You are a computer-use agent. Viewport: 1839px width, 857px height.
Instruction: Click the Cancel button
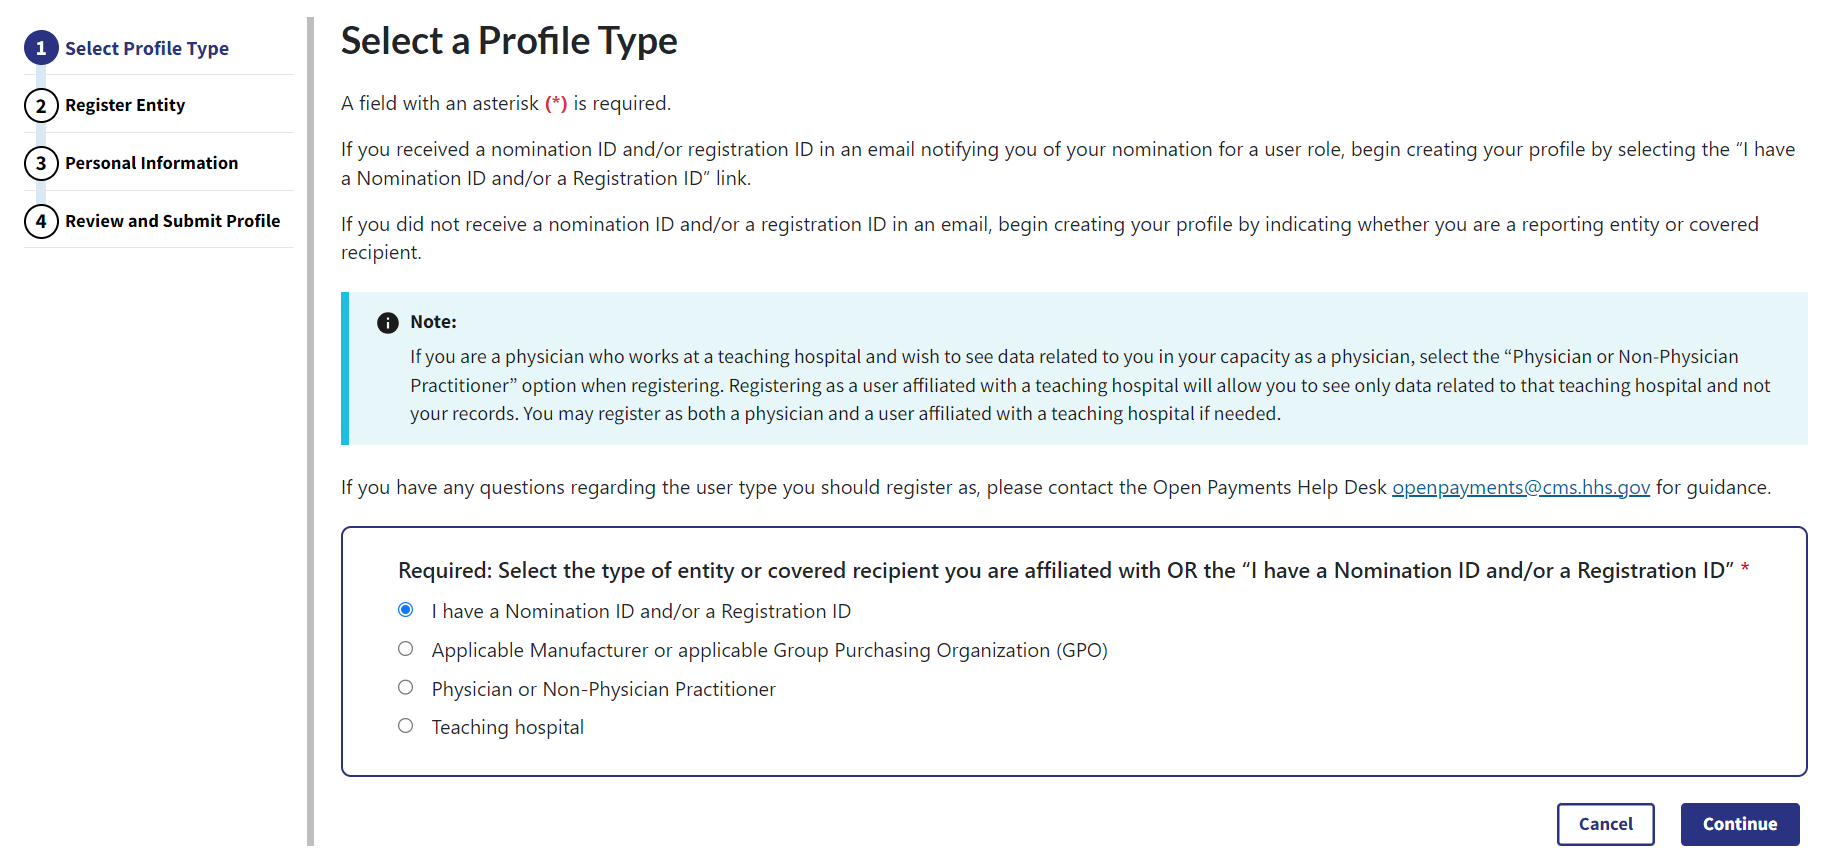coord(1605,824)
